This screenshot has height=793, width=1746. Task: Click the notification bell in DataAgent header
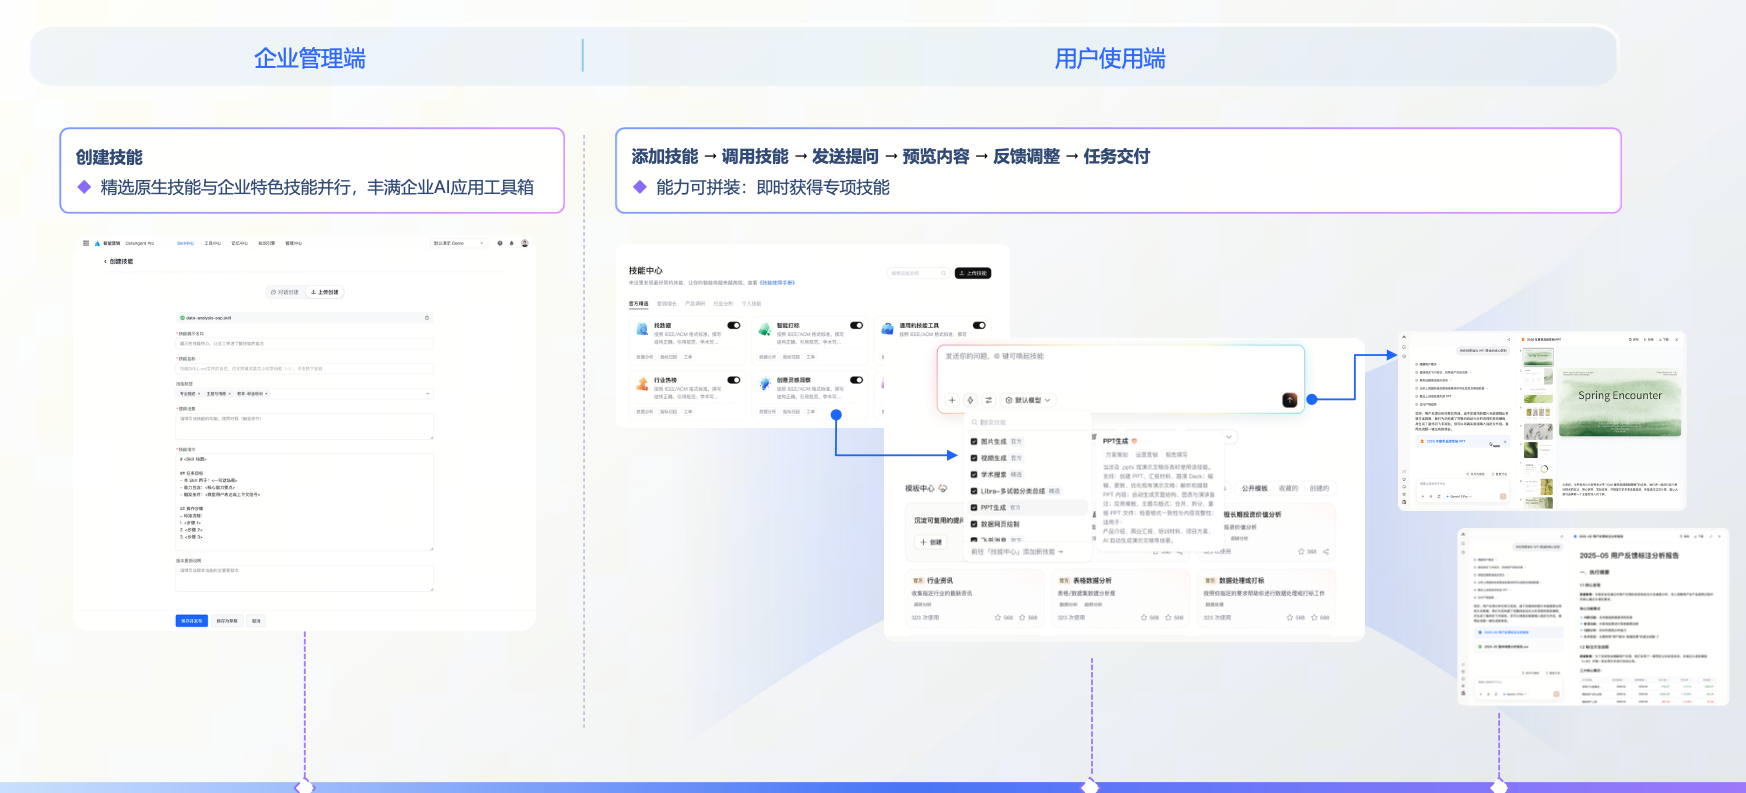(x=512, y=243)
